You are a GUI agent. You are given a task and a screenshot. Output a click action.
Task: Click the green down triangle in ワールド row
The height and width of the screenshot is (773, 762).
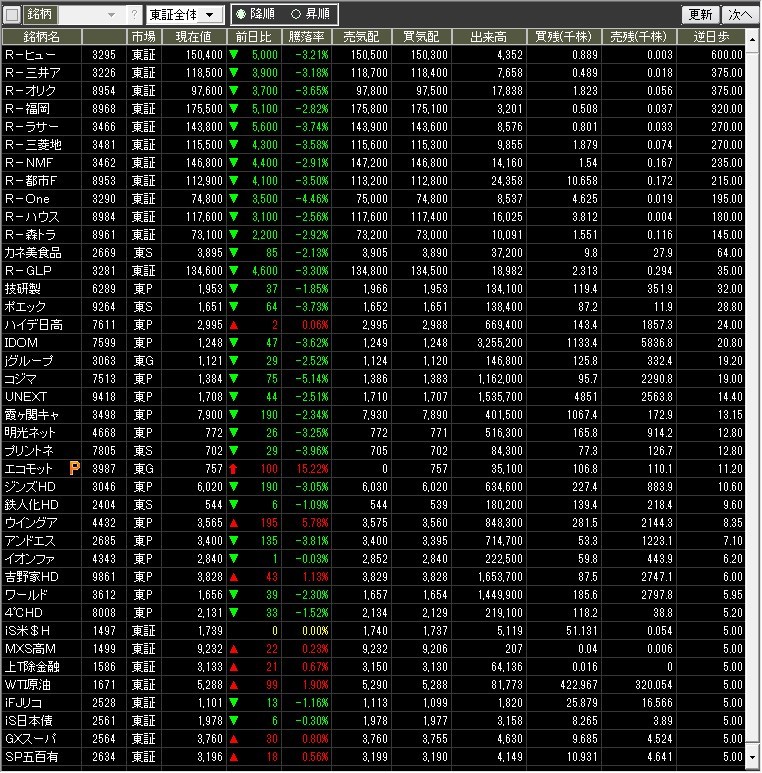(234, 595)
